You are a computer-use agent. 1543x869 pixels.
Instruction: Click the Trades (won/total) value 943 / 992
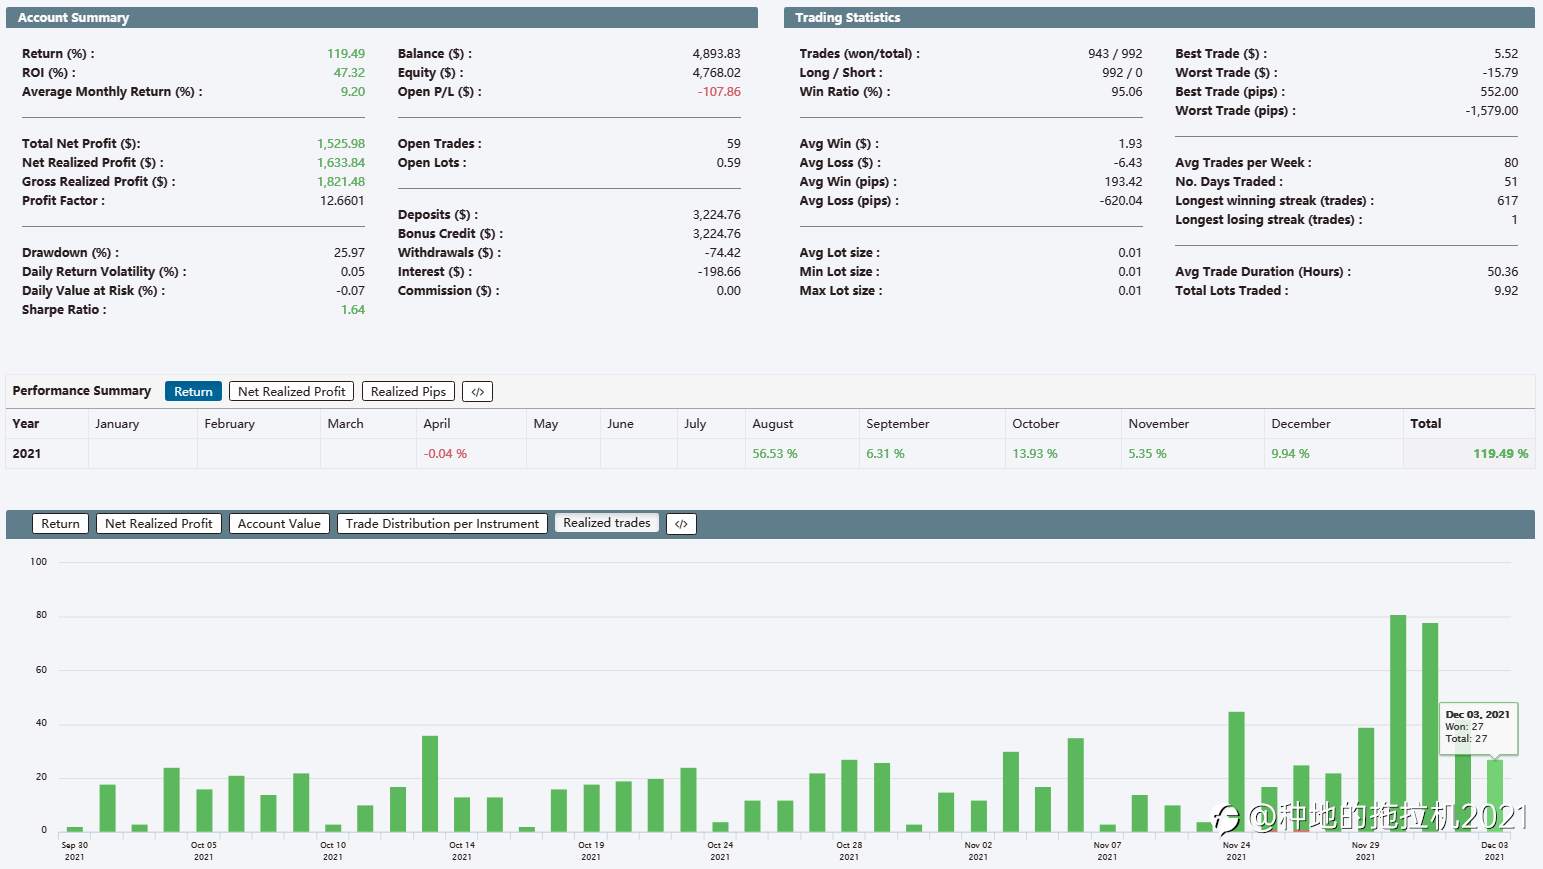[1115, 54]
